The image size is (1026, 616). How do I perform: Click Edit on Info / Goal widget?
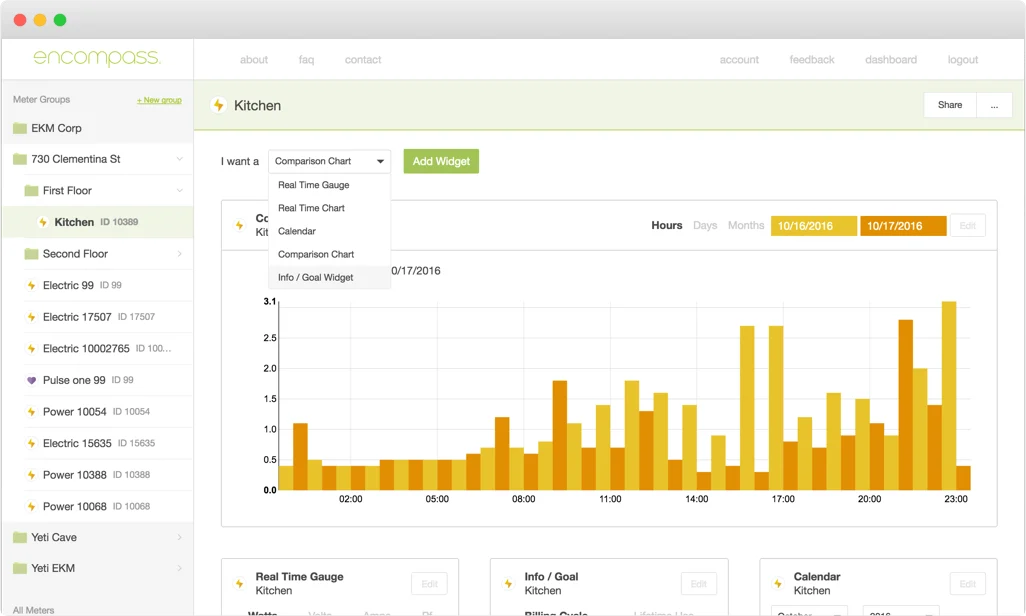pyautogui.click(x=699, y=584)
